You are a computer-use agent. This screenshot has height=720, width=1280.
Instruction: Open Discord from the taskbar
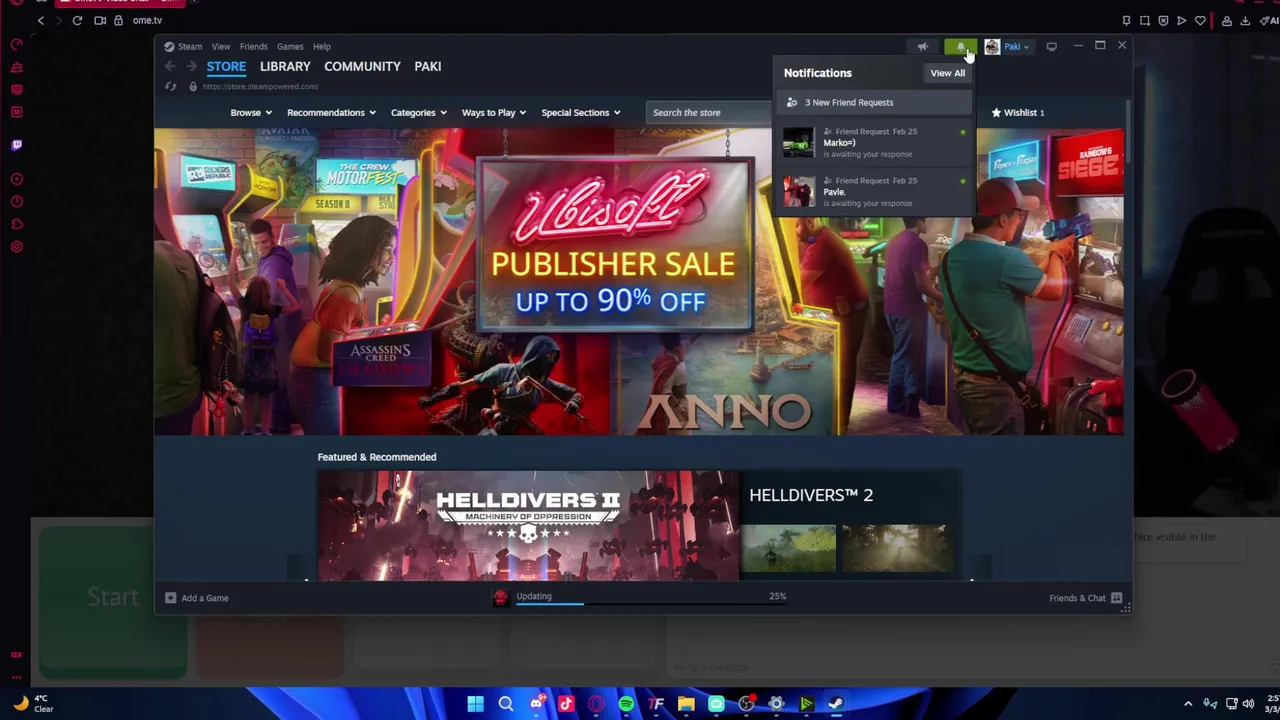(x=536, y=704)
